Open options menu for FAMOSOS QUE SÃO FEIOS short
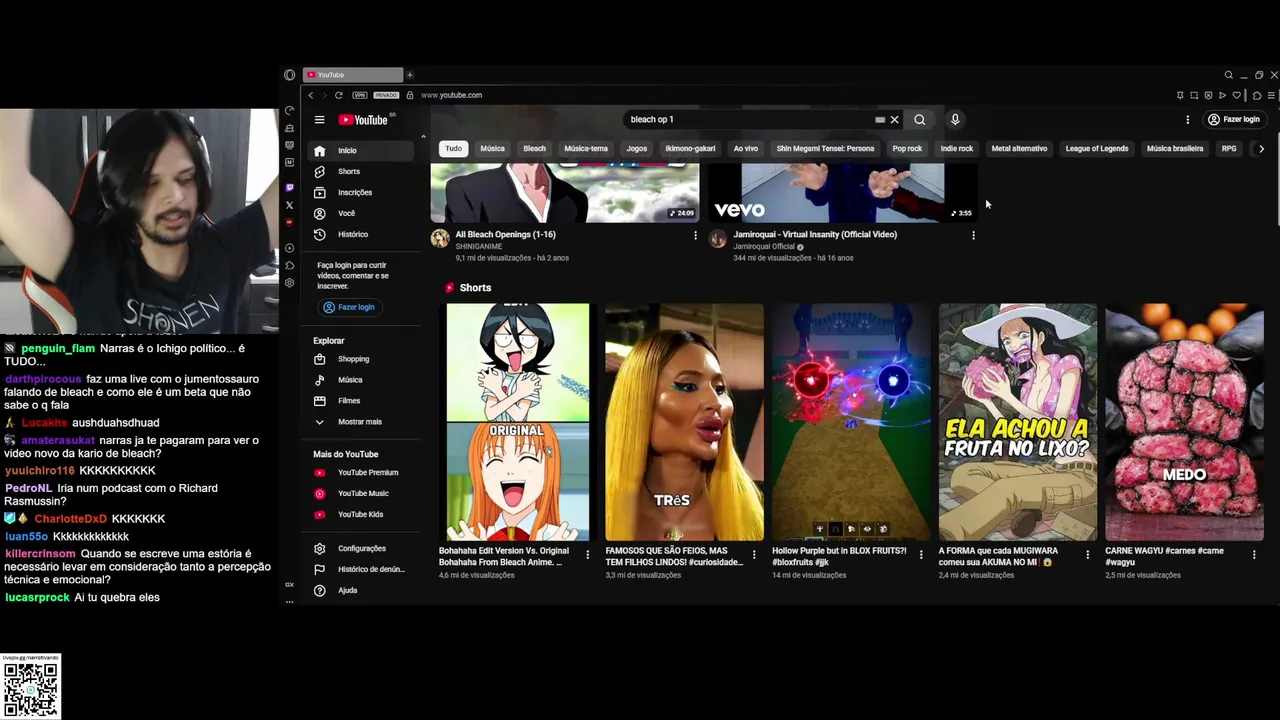This screenshot has height=720, width=1280. click(x=754, y=554)
